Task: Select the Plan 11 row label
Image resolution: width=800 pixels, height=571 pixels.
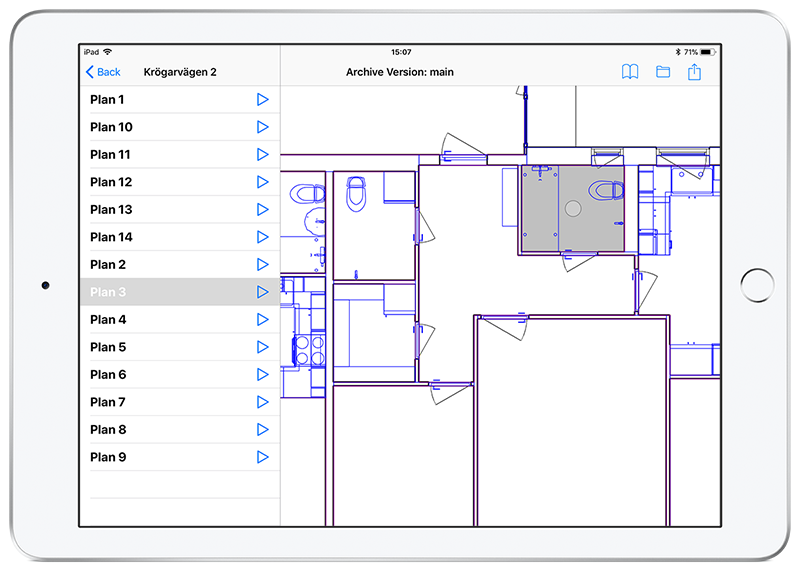Action: (x=110, y=155)
